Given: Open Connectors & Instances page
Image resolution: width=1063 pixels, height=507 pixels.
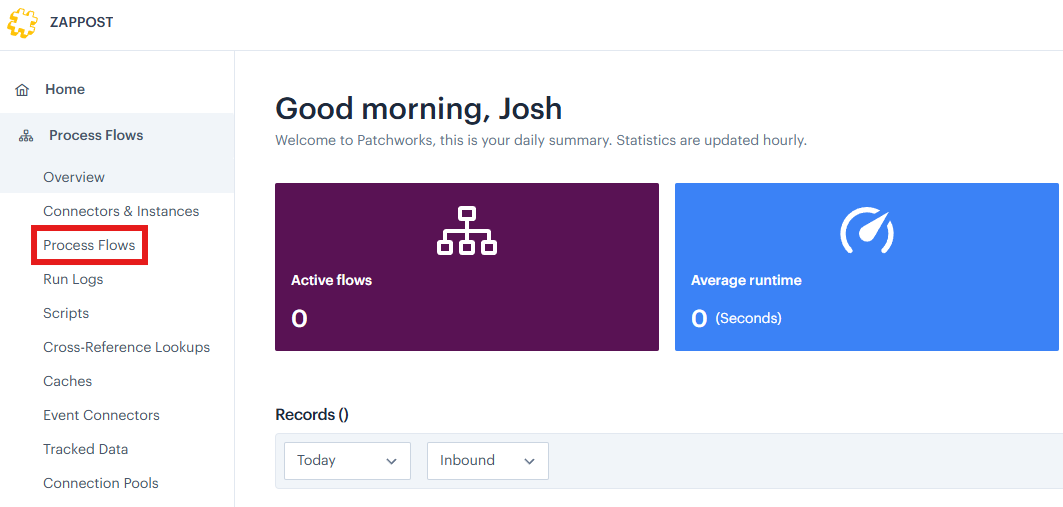Looking at the screenshot, I should pos(121,211).
